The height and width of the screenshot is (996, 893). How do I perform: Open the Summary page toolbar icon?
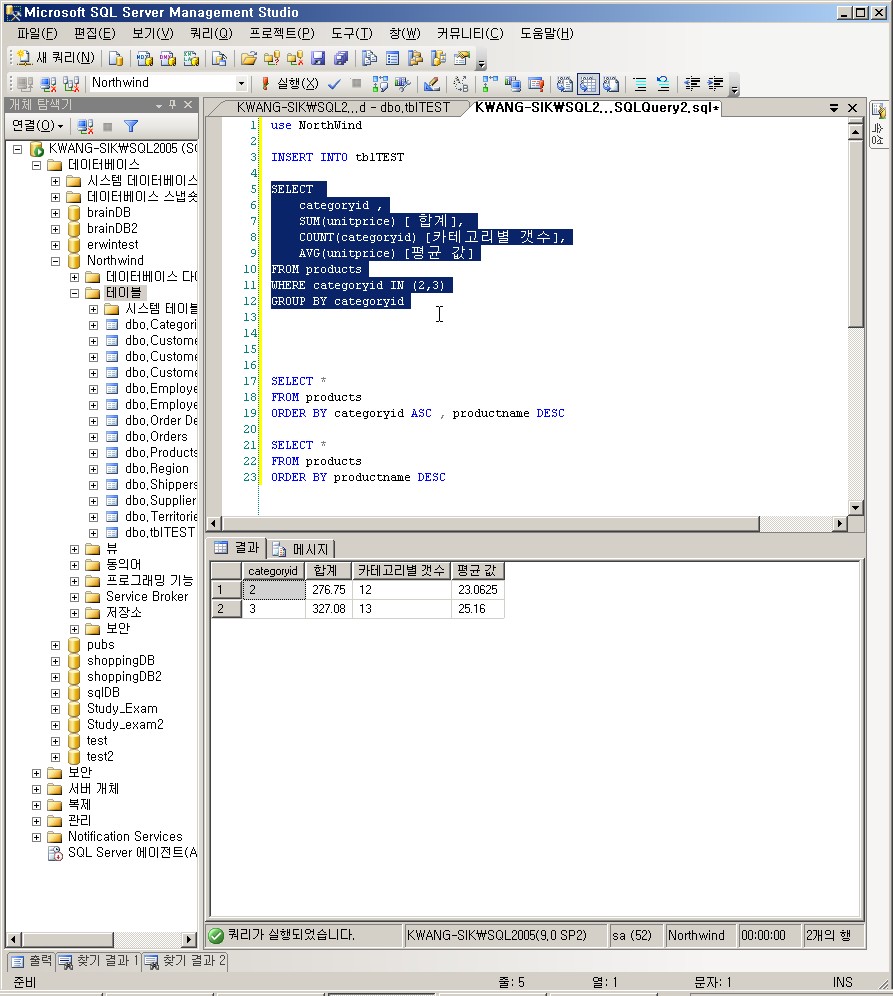point(393,58)
